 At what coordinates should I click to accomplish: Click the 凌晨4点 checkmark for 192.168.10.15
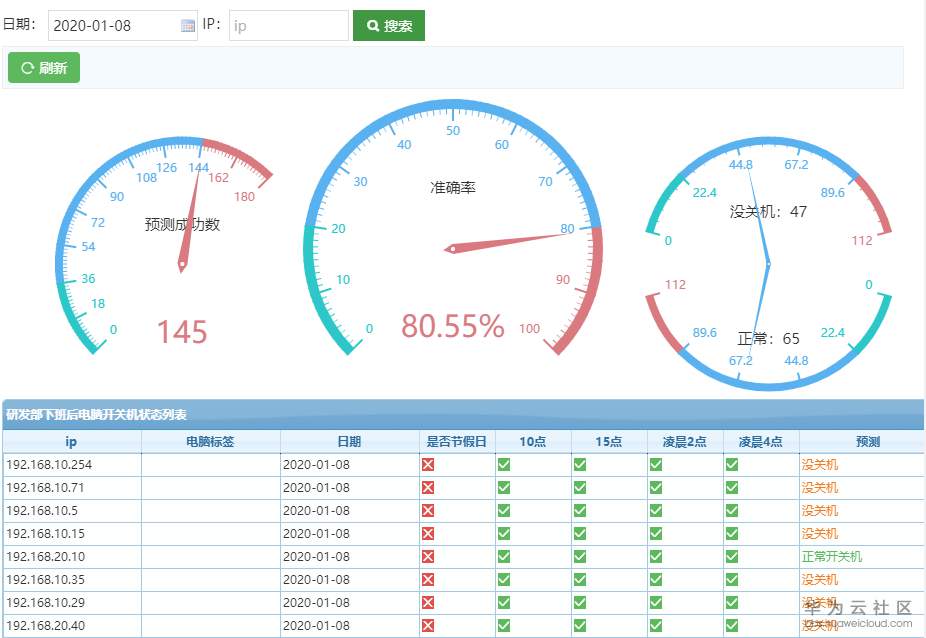(732, 533)
